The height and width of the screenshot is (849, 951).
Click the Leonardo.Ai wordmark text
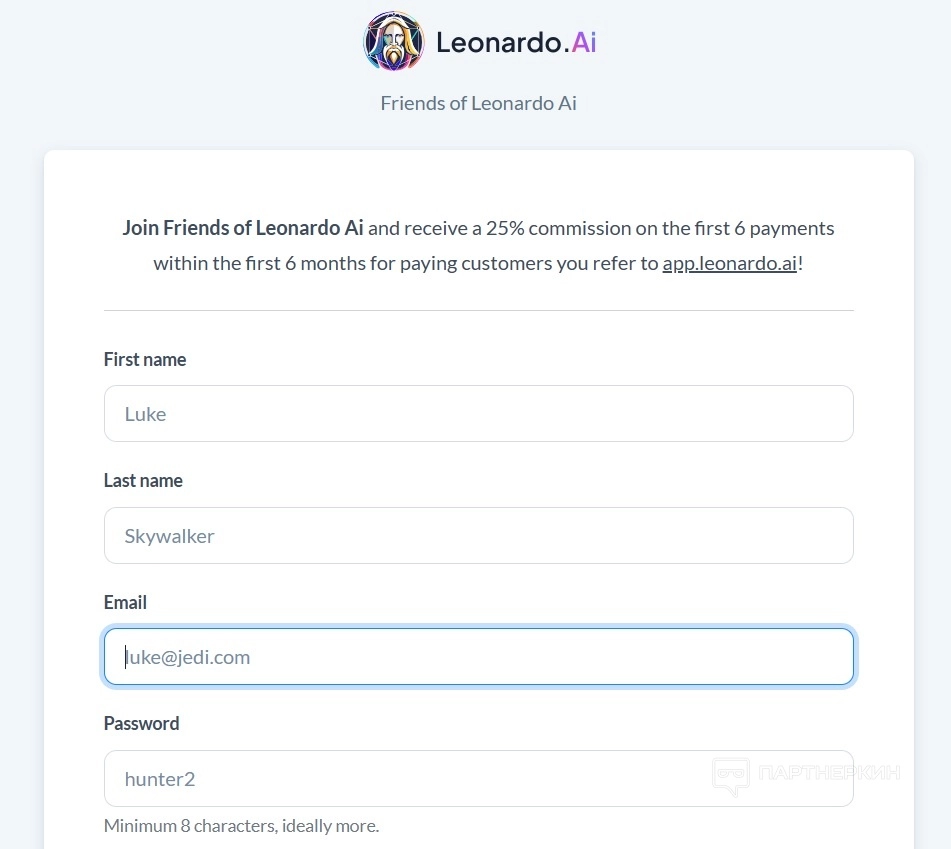tap(516, 42)
